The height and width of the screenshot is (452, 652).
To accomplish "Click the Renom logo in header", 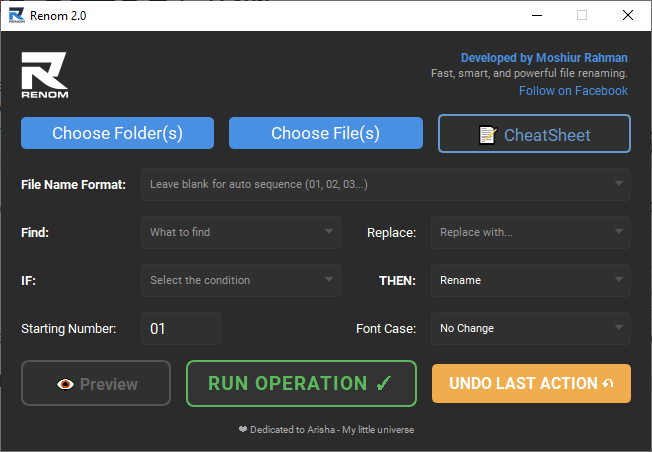I will click(44, 75).
